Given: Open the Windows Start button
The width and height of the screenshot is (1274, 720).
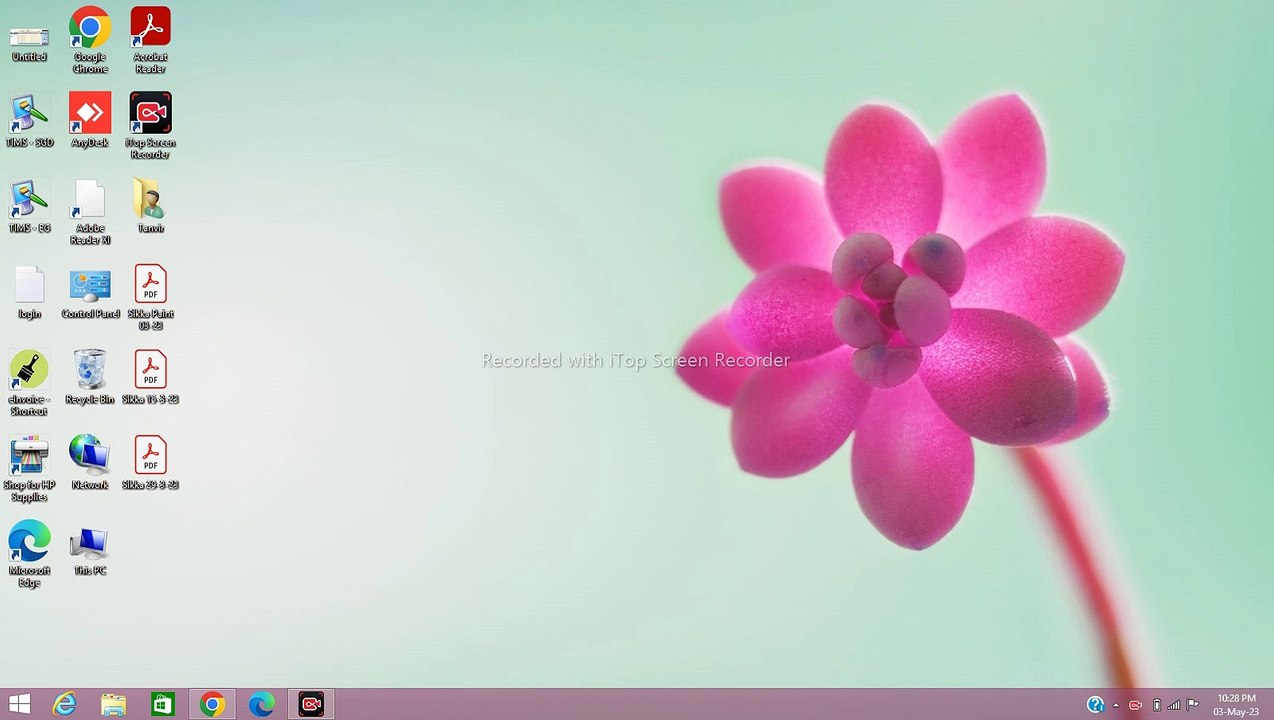Looking at the screenshot, I should point(19,704).
